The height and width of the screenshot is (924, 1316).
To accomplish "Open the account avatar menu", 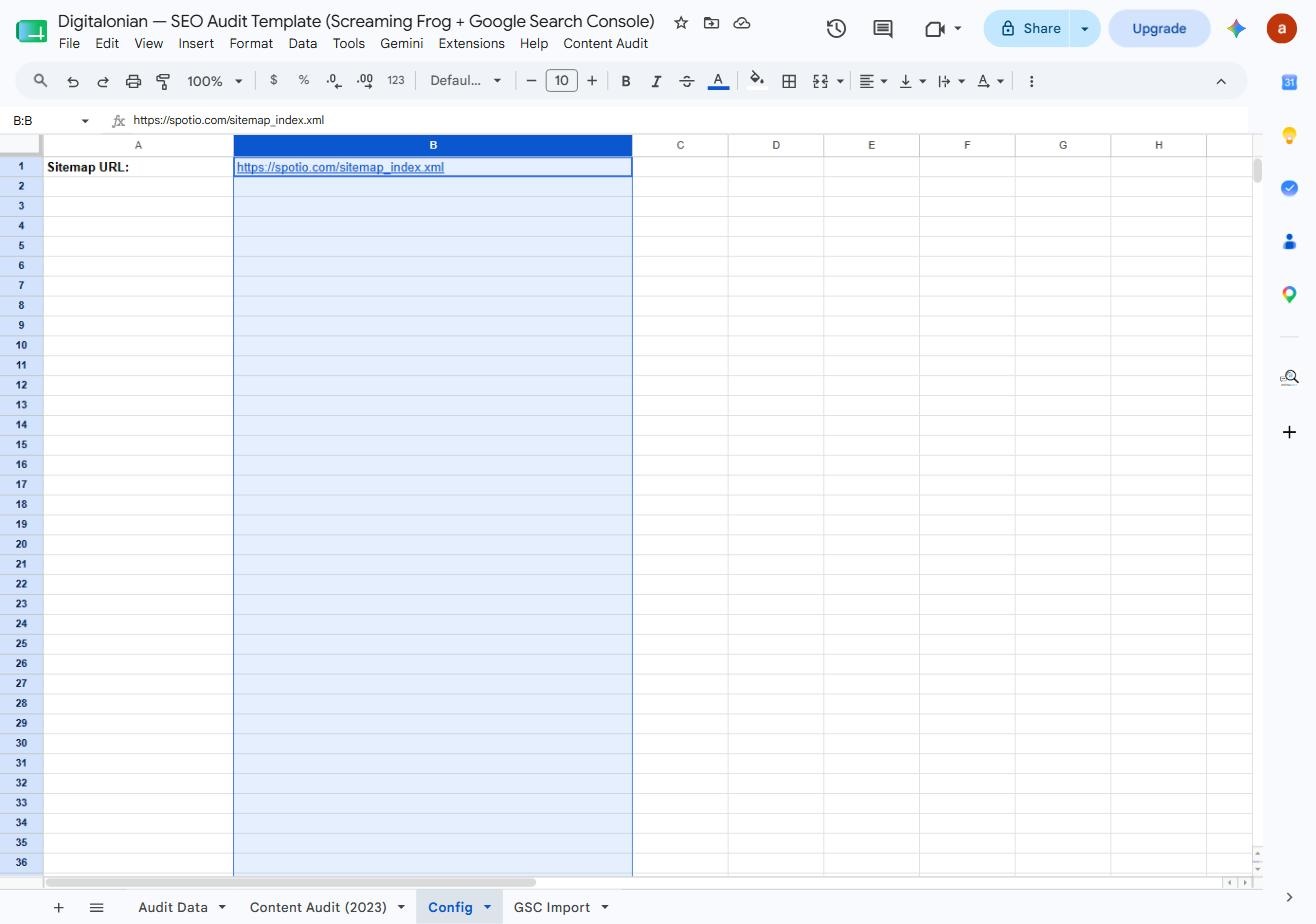I will (x=1282, y=28).
